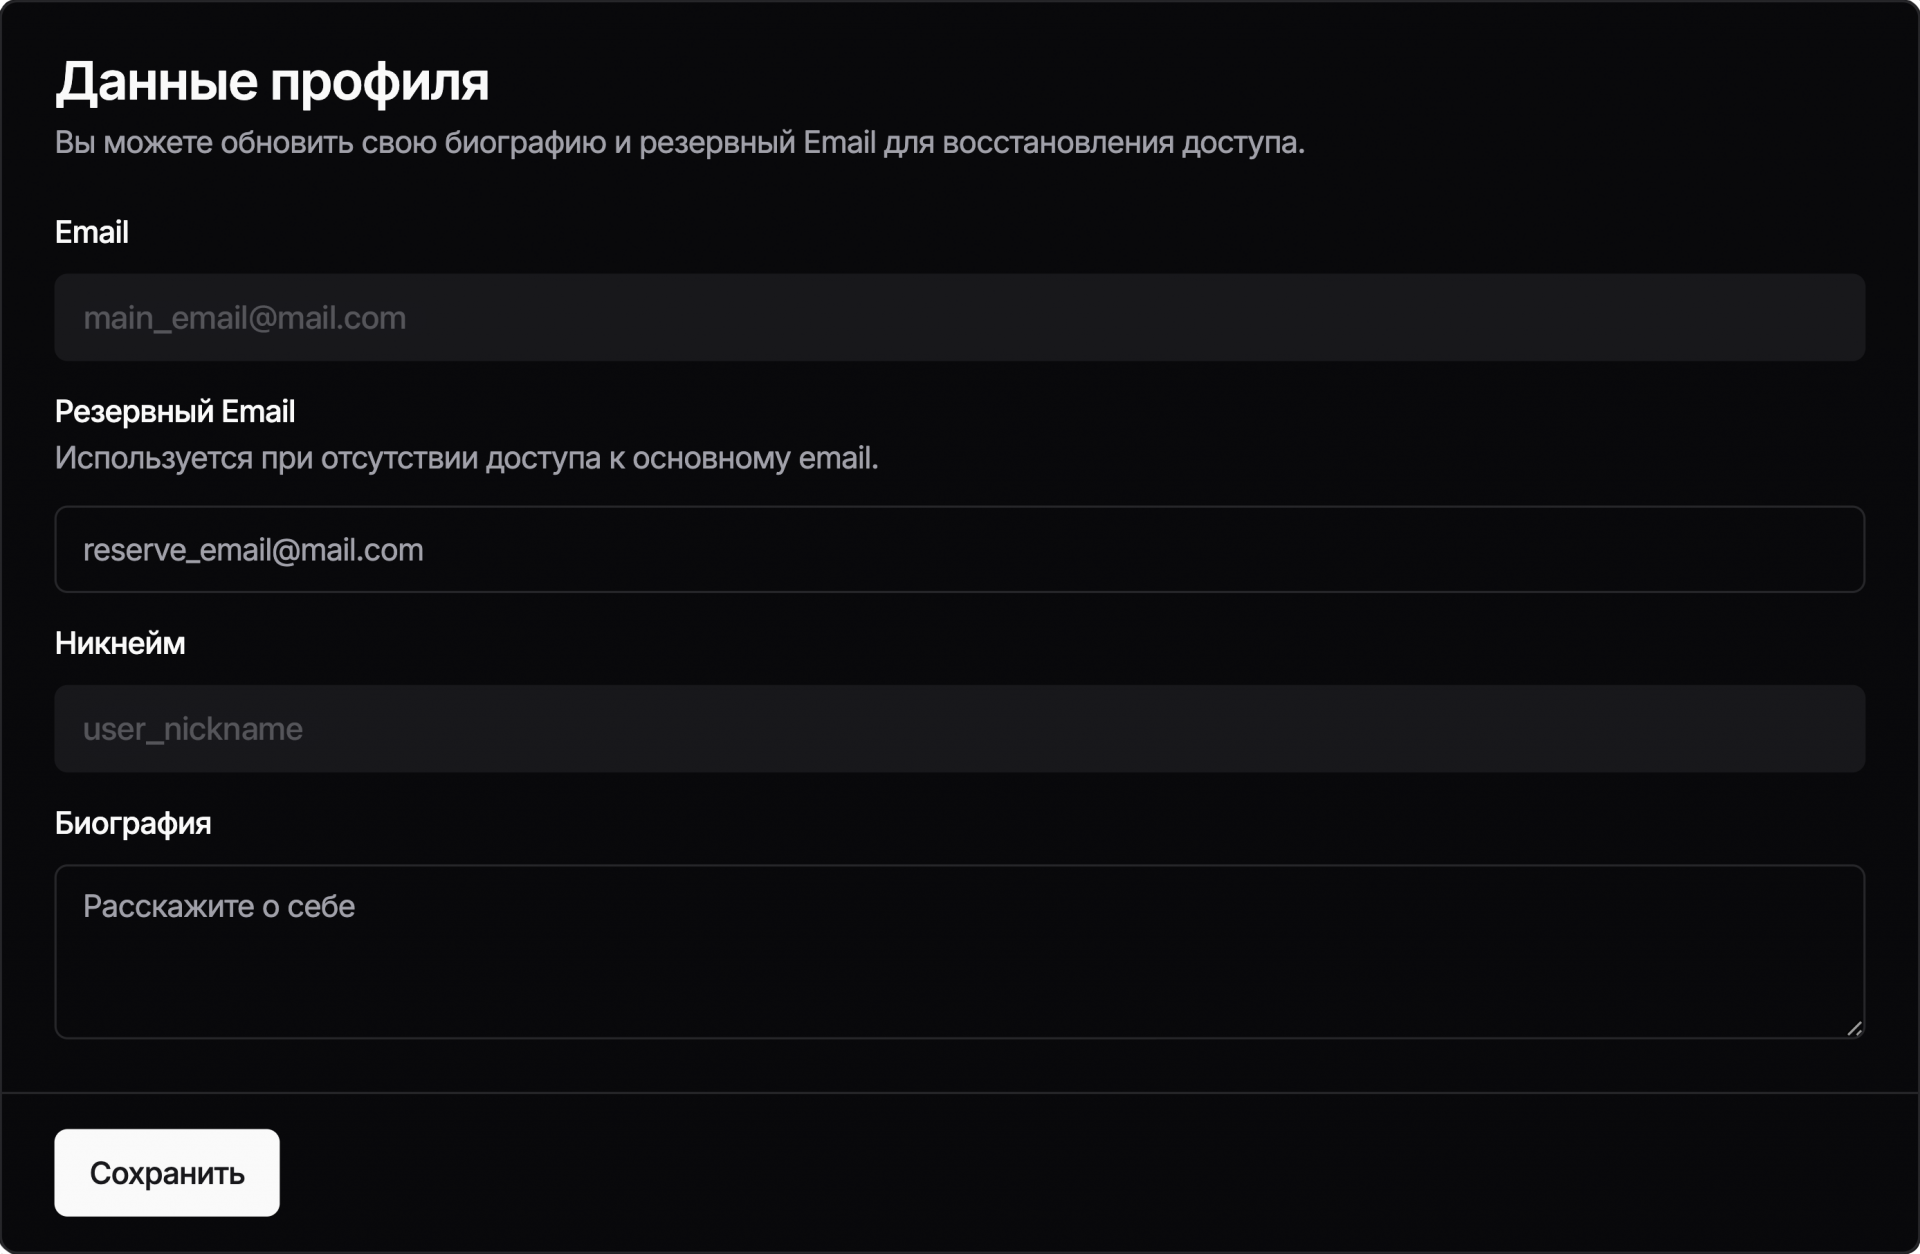Click the main_email@mail.com text
Image resolution: width=1920 pixels, height=1254 pixels.
coord(244,318)
